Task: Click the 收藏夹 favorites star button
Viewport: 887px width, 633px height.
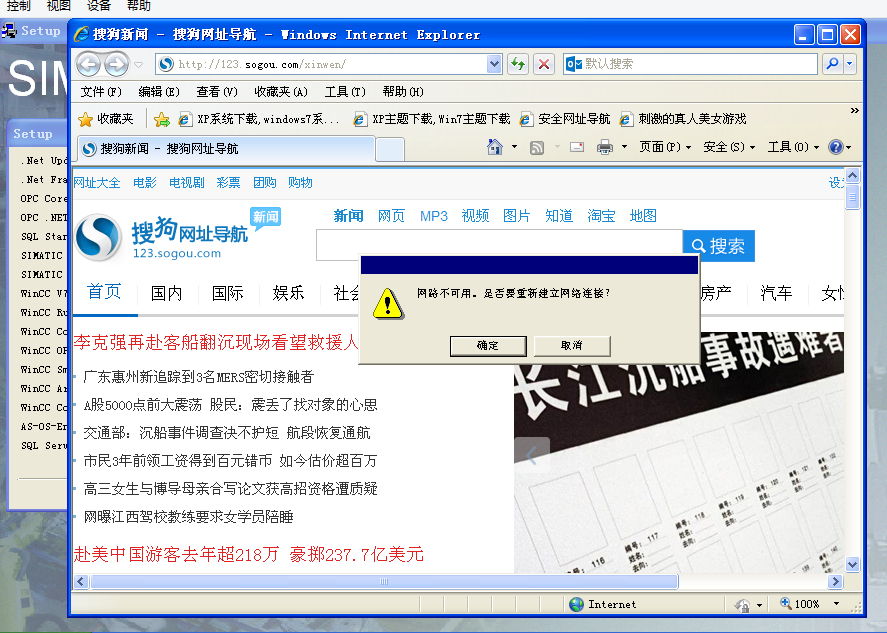Action: (x=106, y=119)
